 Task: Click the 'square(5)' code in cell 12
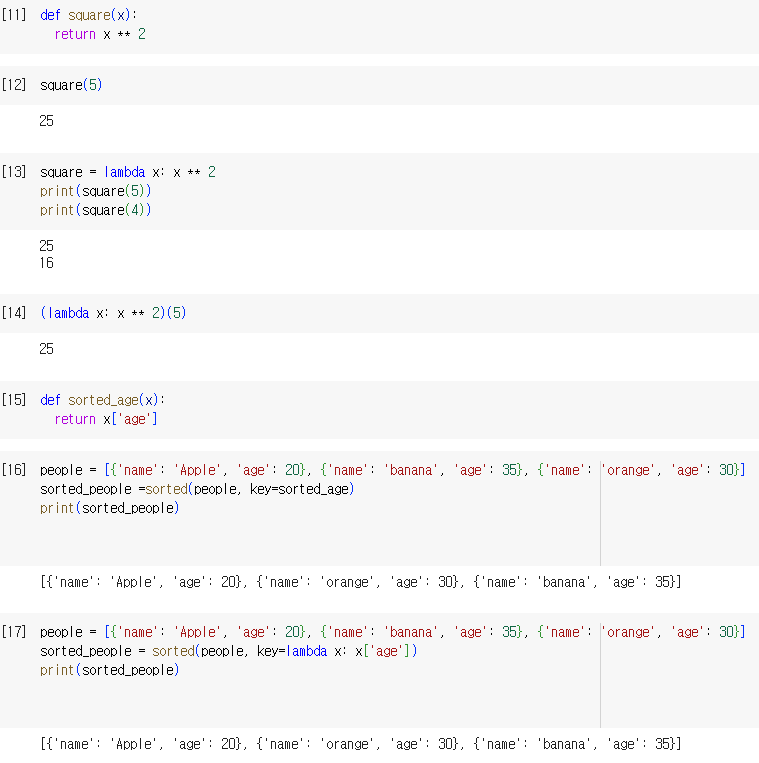point(71,85)
